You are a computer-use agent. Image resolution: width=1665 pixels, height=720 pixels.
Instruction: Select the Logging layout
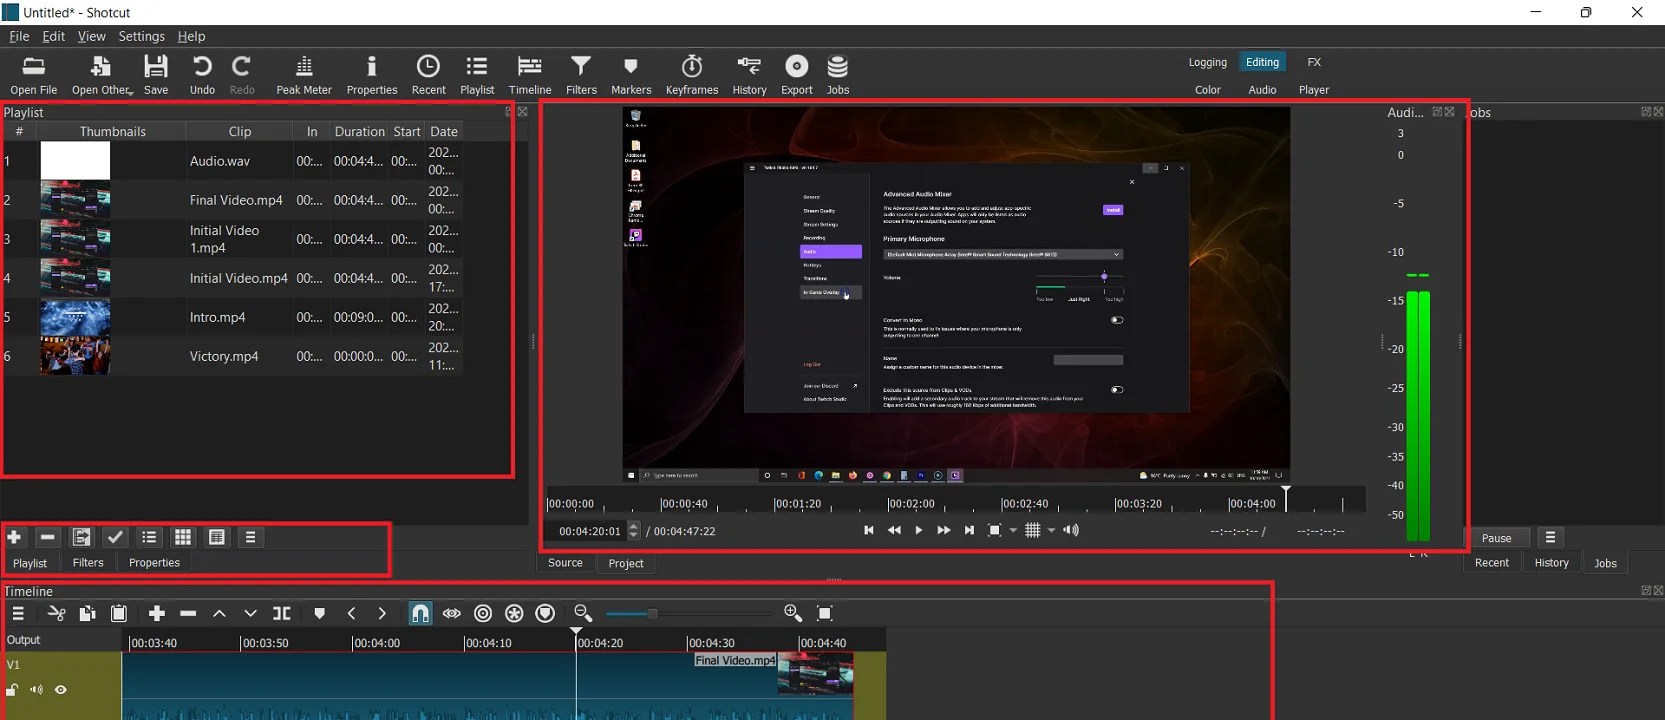(1207, 62)
